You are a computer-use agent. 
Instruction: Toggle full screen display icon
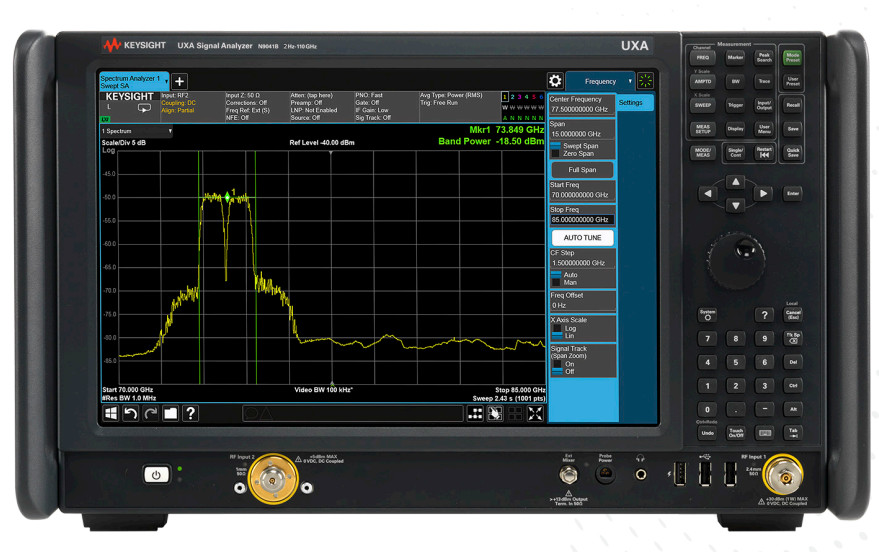(x=535, y=413)
